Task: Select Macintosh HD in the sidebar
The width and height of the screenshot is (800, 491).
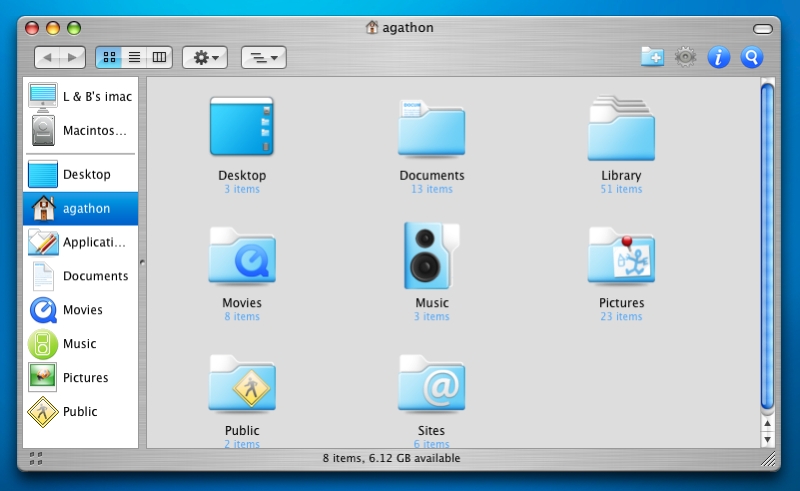Action: [82, 130]
